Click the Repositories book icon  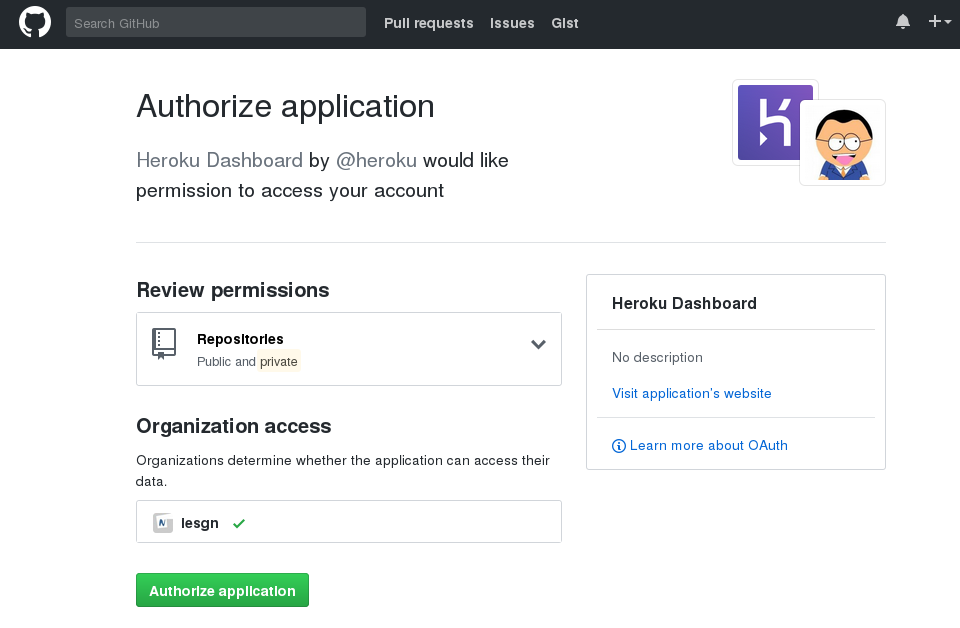[x=164, y=343]
